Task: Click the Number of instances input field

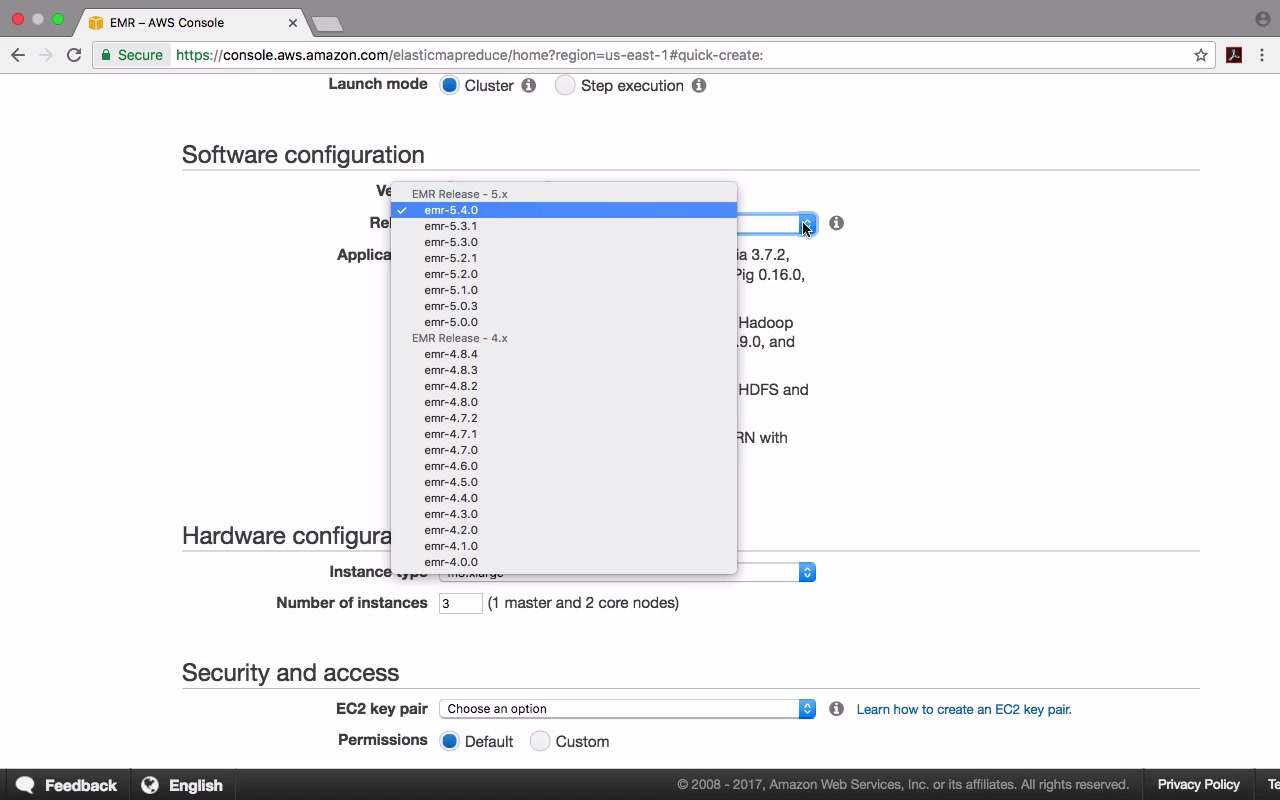Action: pos(461,603)
